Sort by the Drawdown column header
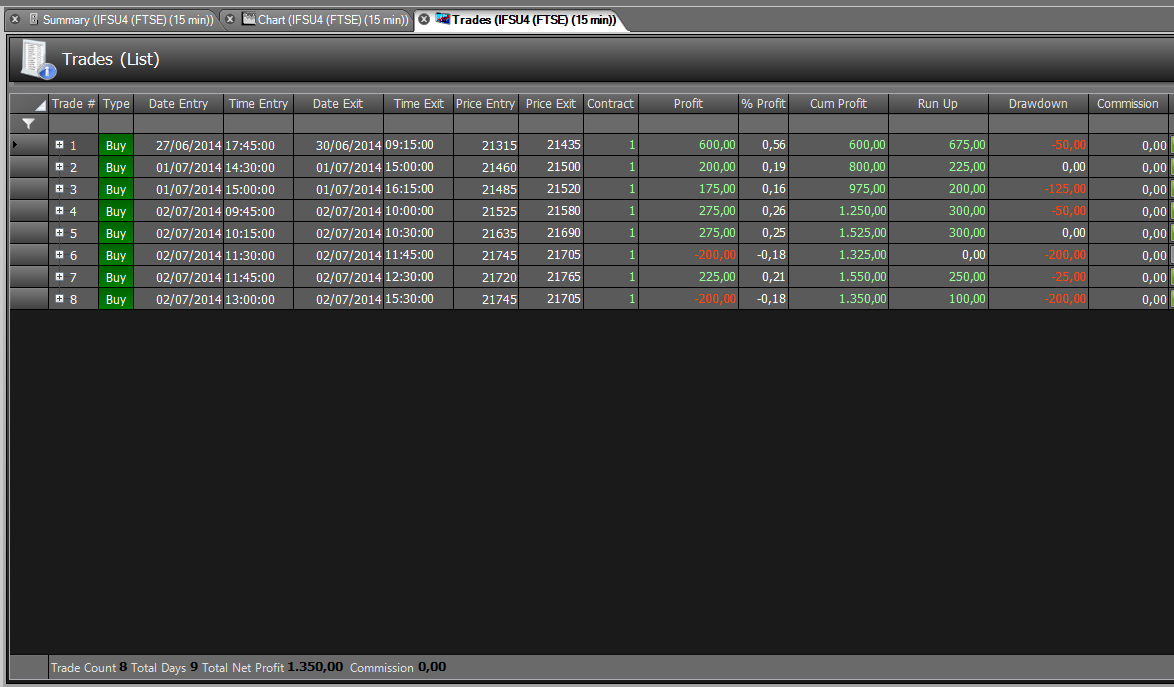Screen dimensions: 1174x687 pos(1038,103)
